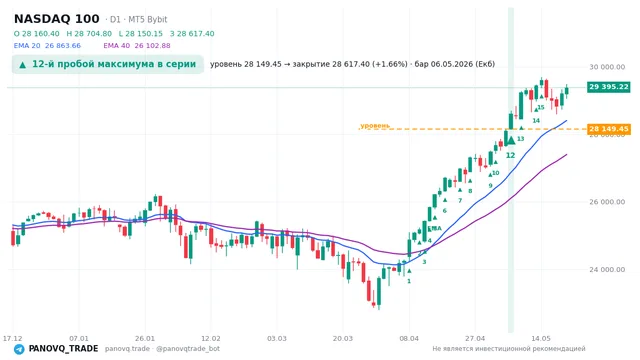Select the green 29 395.22 price tag
The height and width of the screenshot is (360, 640).
pos(609,87)
